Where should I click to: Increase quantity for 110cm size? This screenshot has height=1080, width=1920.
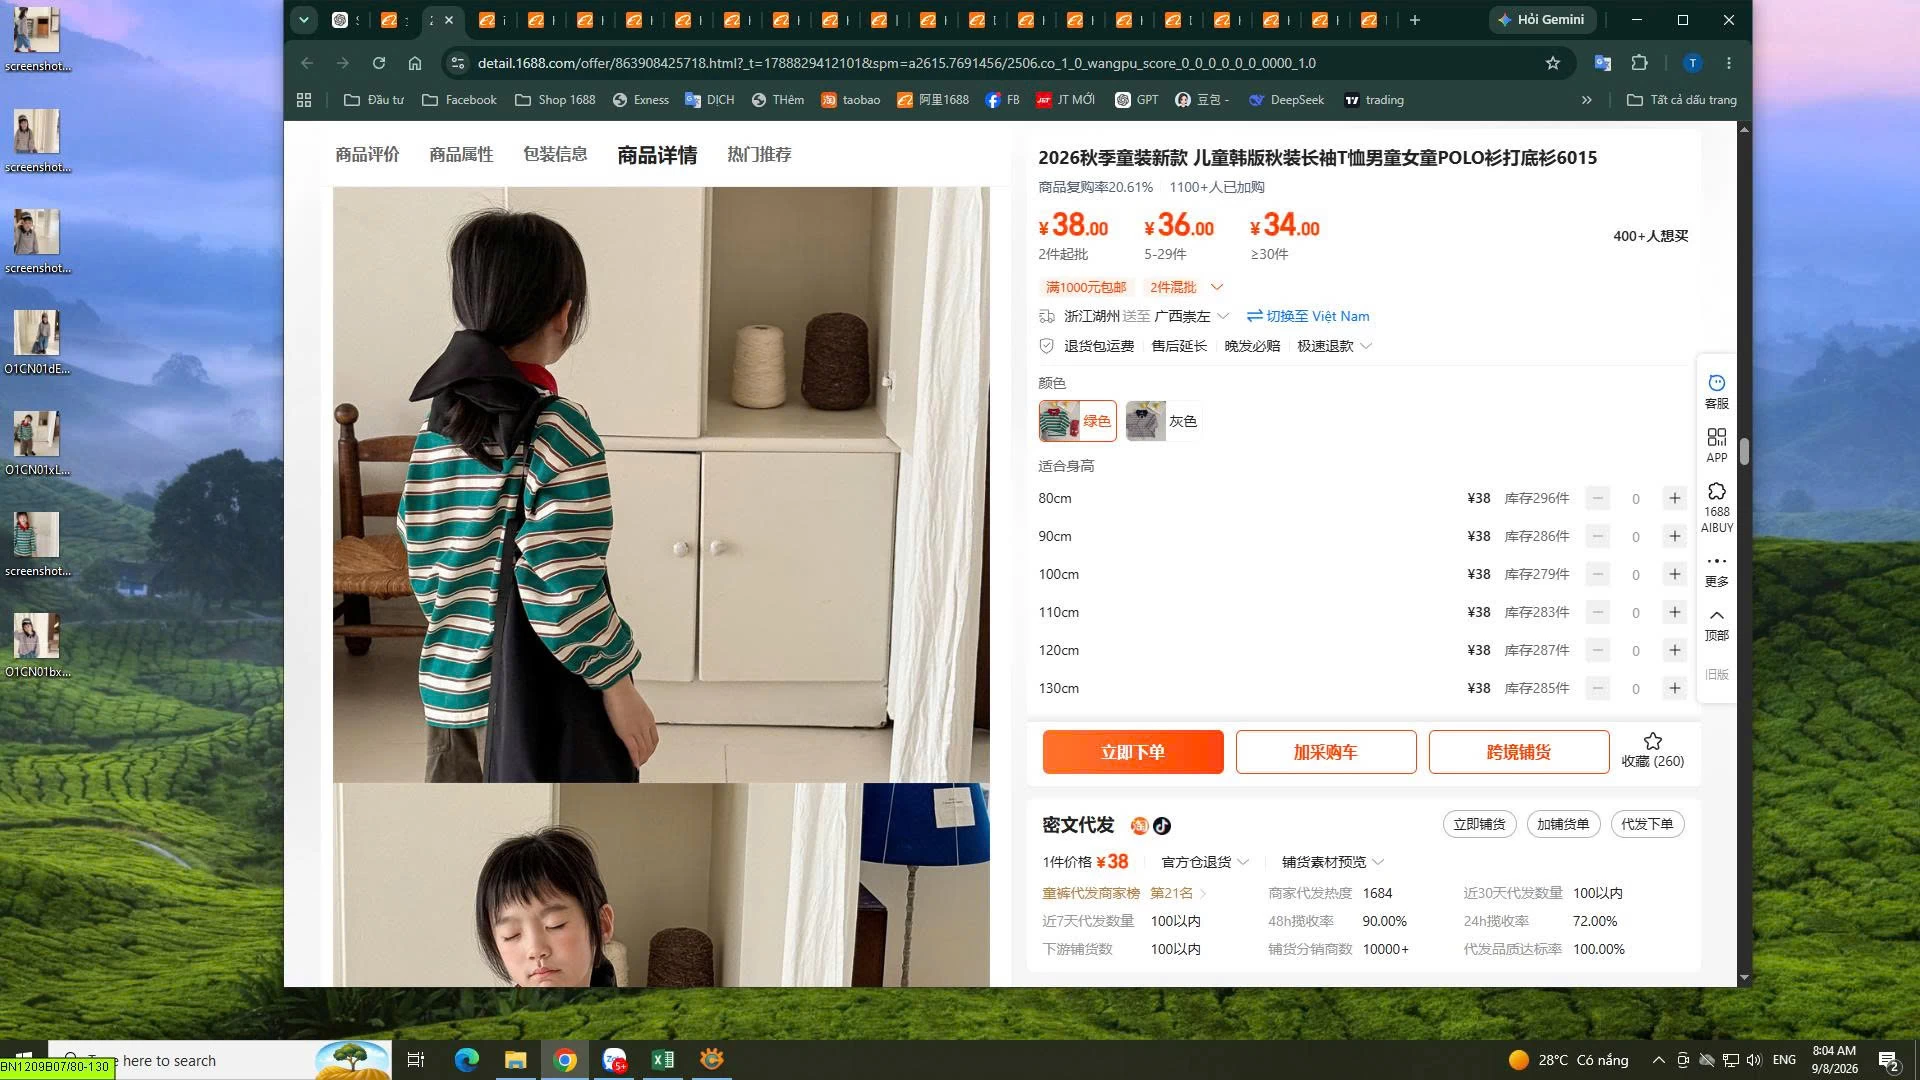[x=1675, y=612]
